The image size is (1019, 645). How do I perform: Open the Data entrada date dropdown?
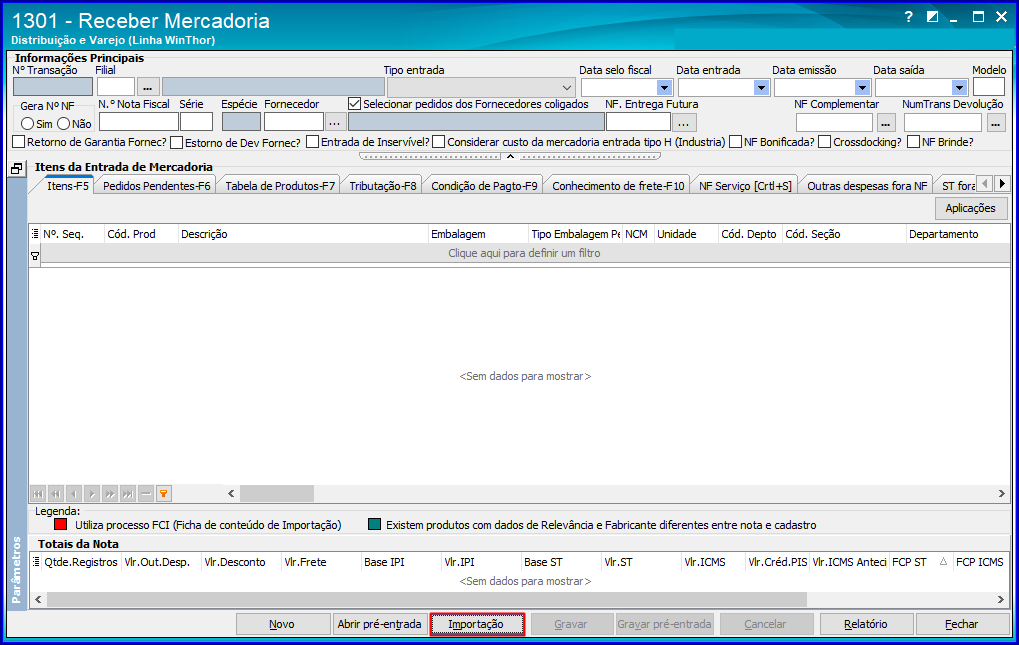[x=761, y=87]
